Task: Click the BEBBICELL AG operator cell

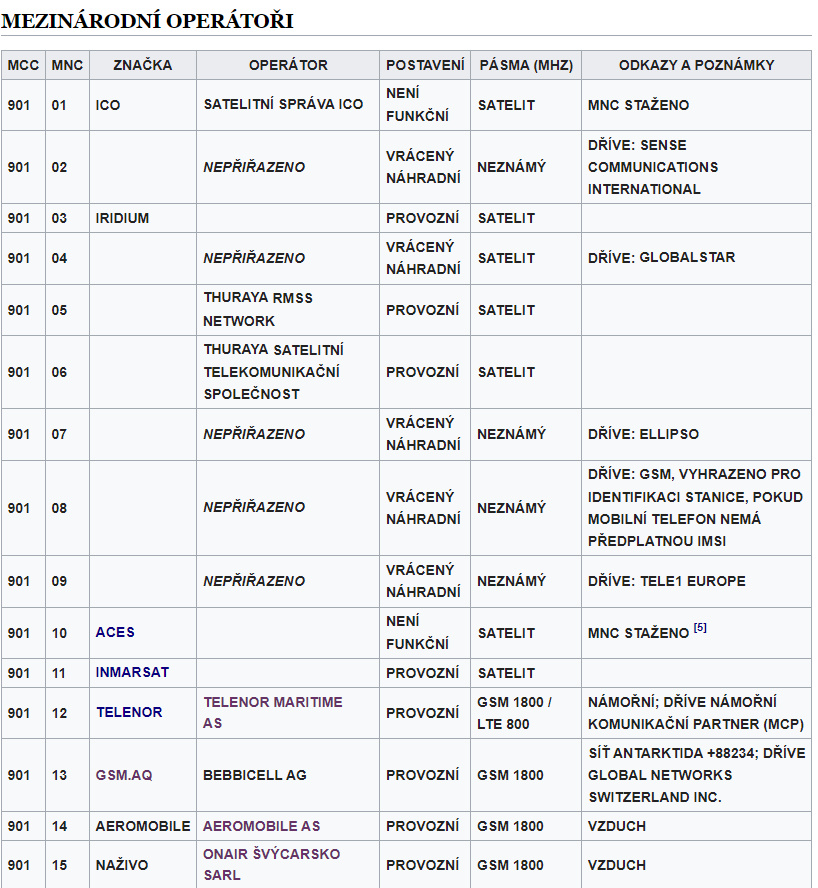Action: click(x=255, y=775)
